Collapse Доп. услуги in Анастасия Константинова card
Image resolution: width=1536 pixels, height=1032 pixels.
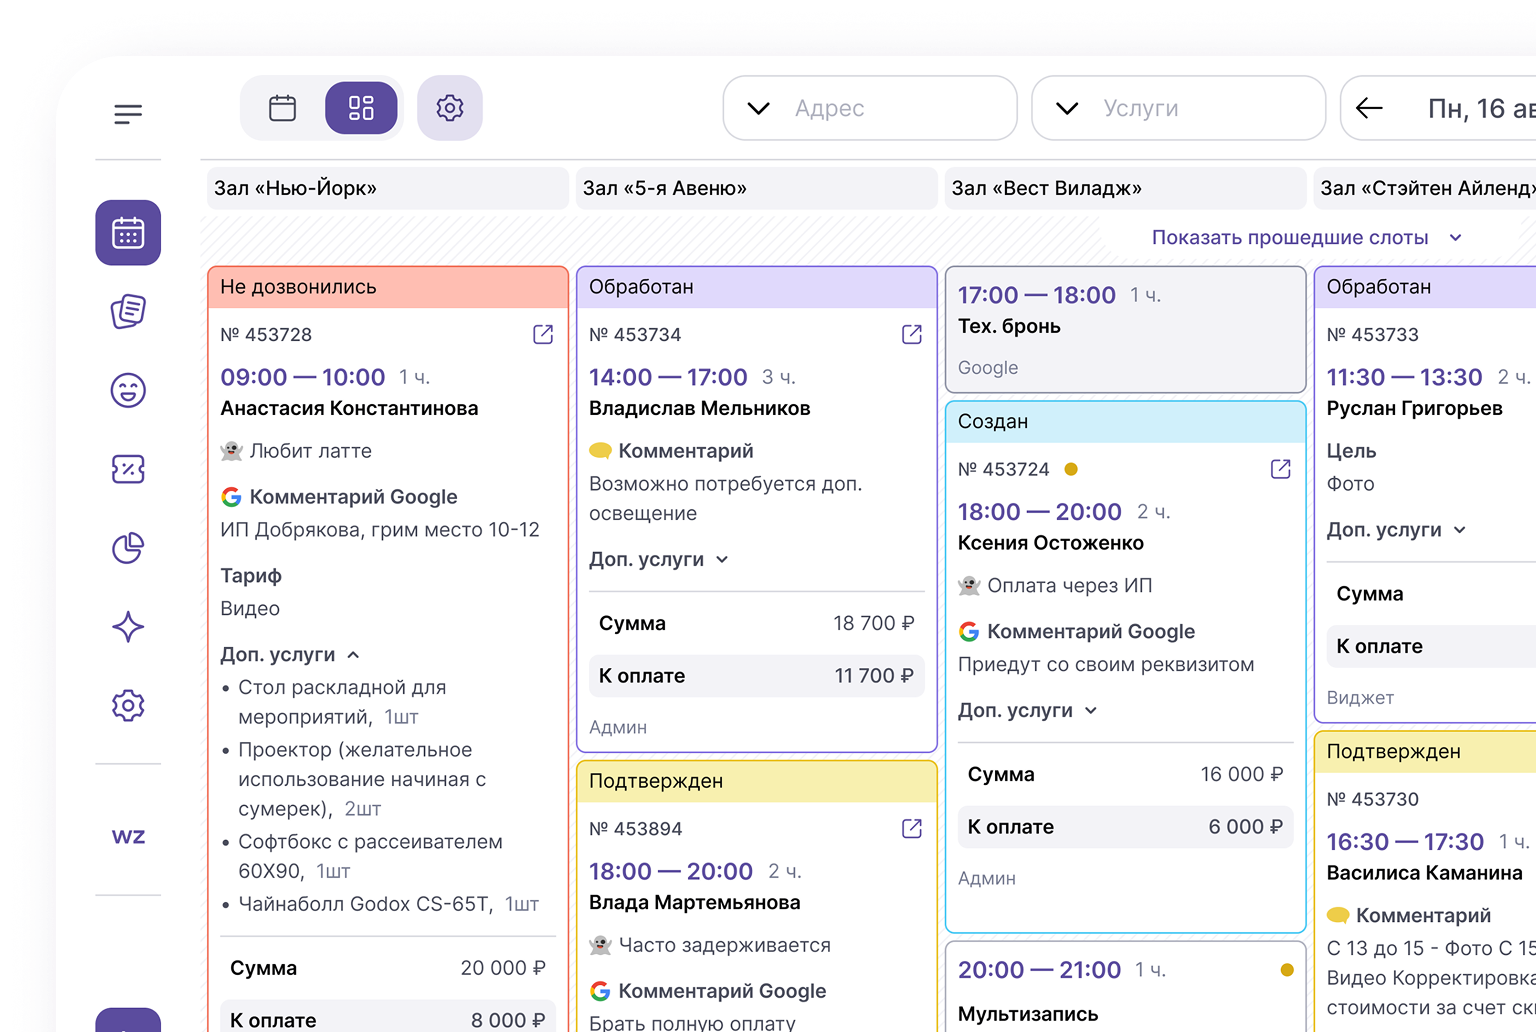coord(290,655)
